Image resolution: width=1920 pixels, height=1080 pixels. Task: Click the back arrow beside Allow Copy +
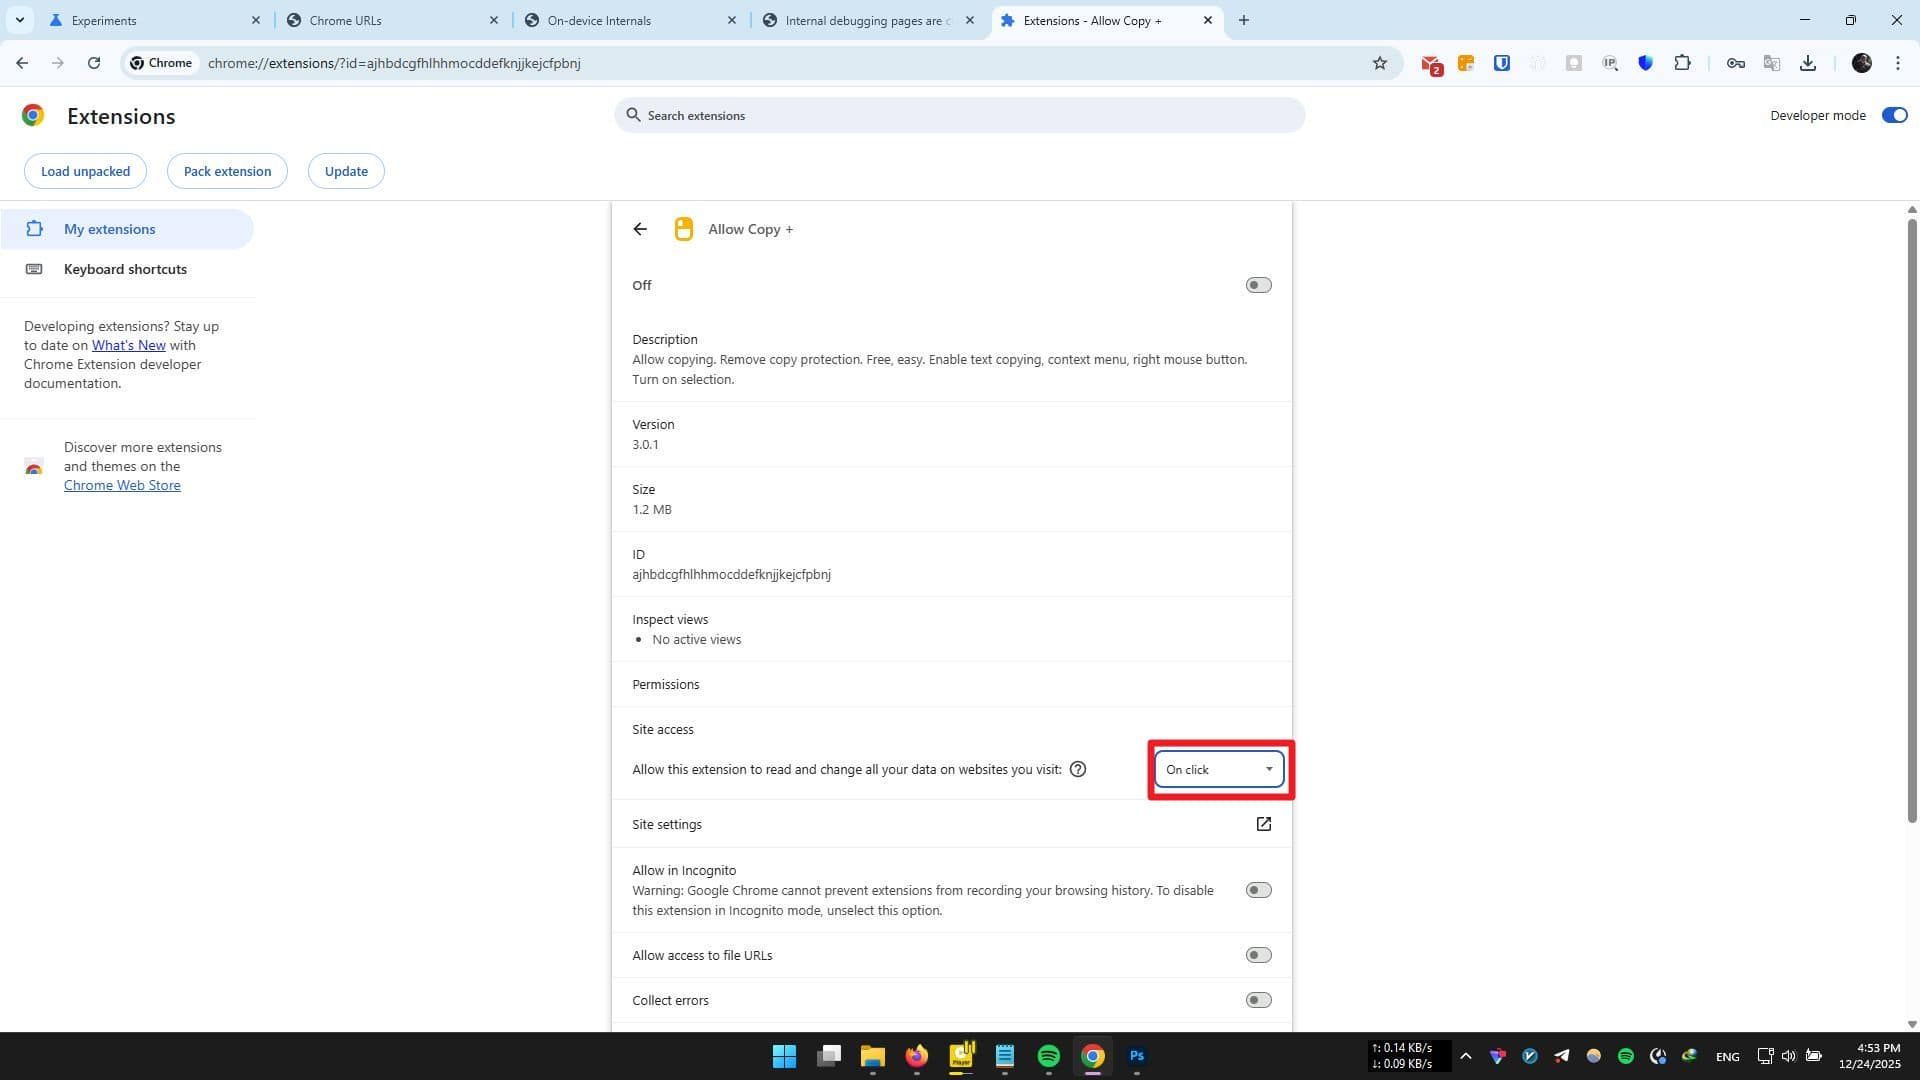(x=640, y=229)
